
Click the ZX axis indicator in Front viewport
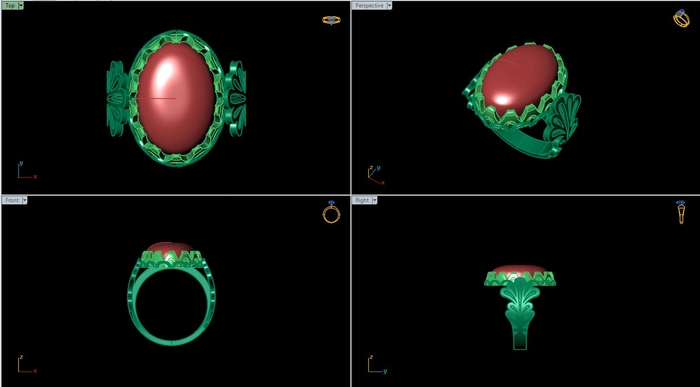coord(27,364)
